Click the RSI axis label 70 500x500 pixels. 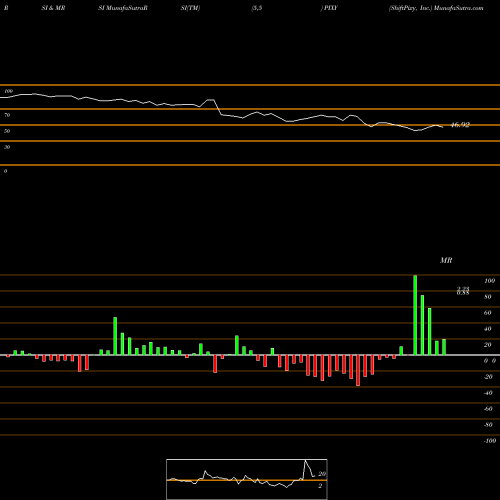[7, 115]
